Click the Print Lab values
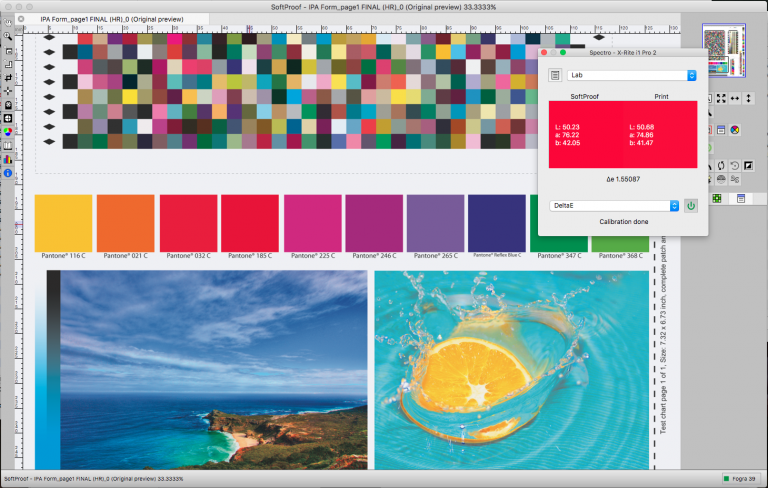Screen dimensions: 768x488 point(642,135)
